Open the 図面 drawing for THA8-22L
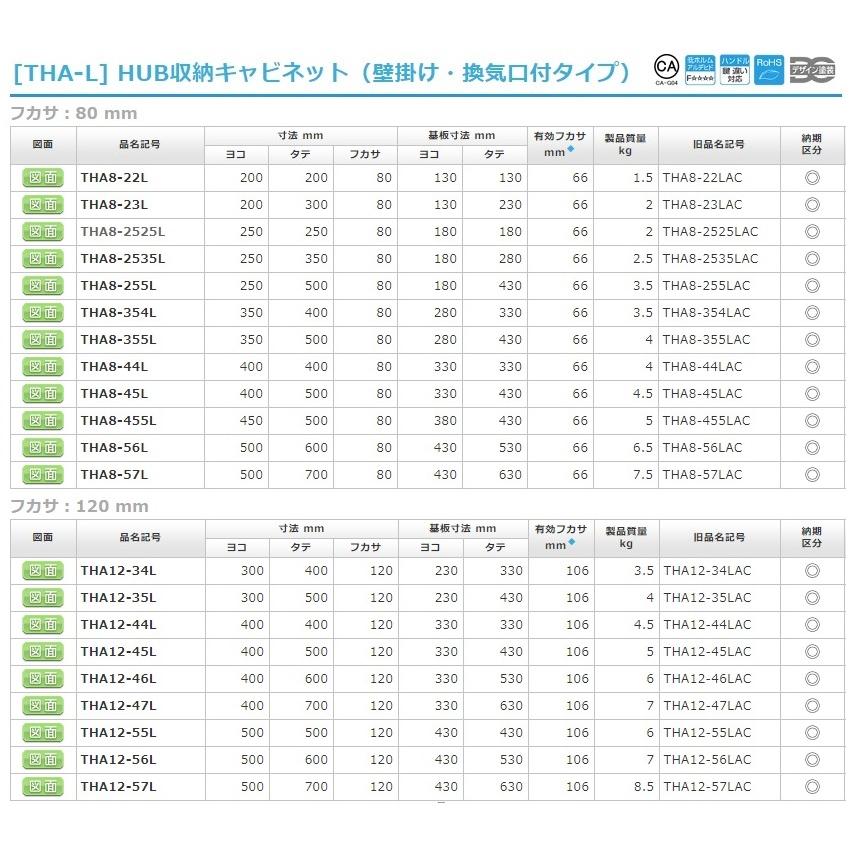 [x=40, y=177]
